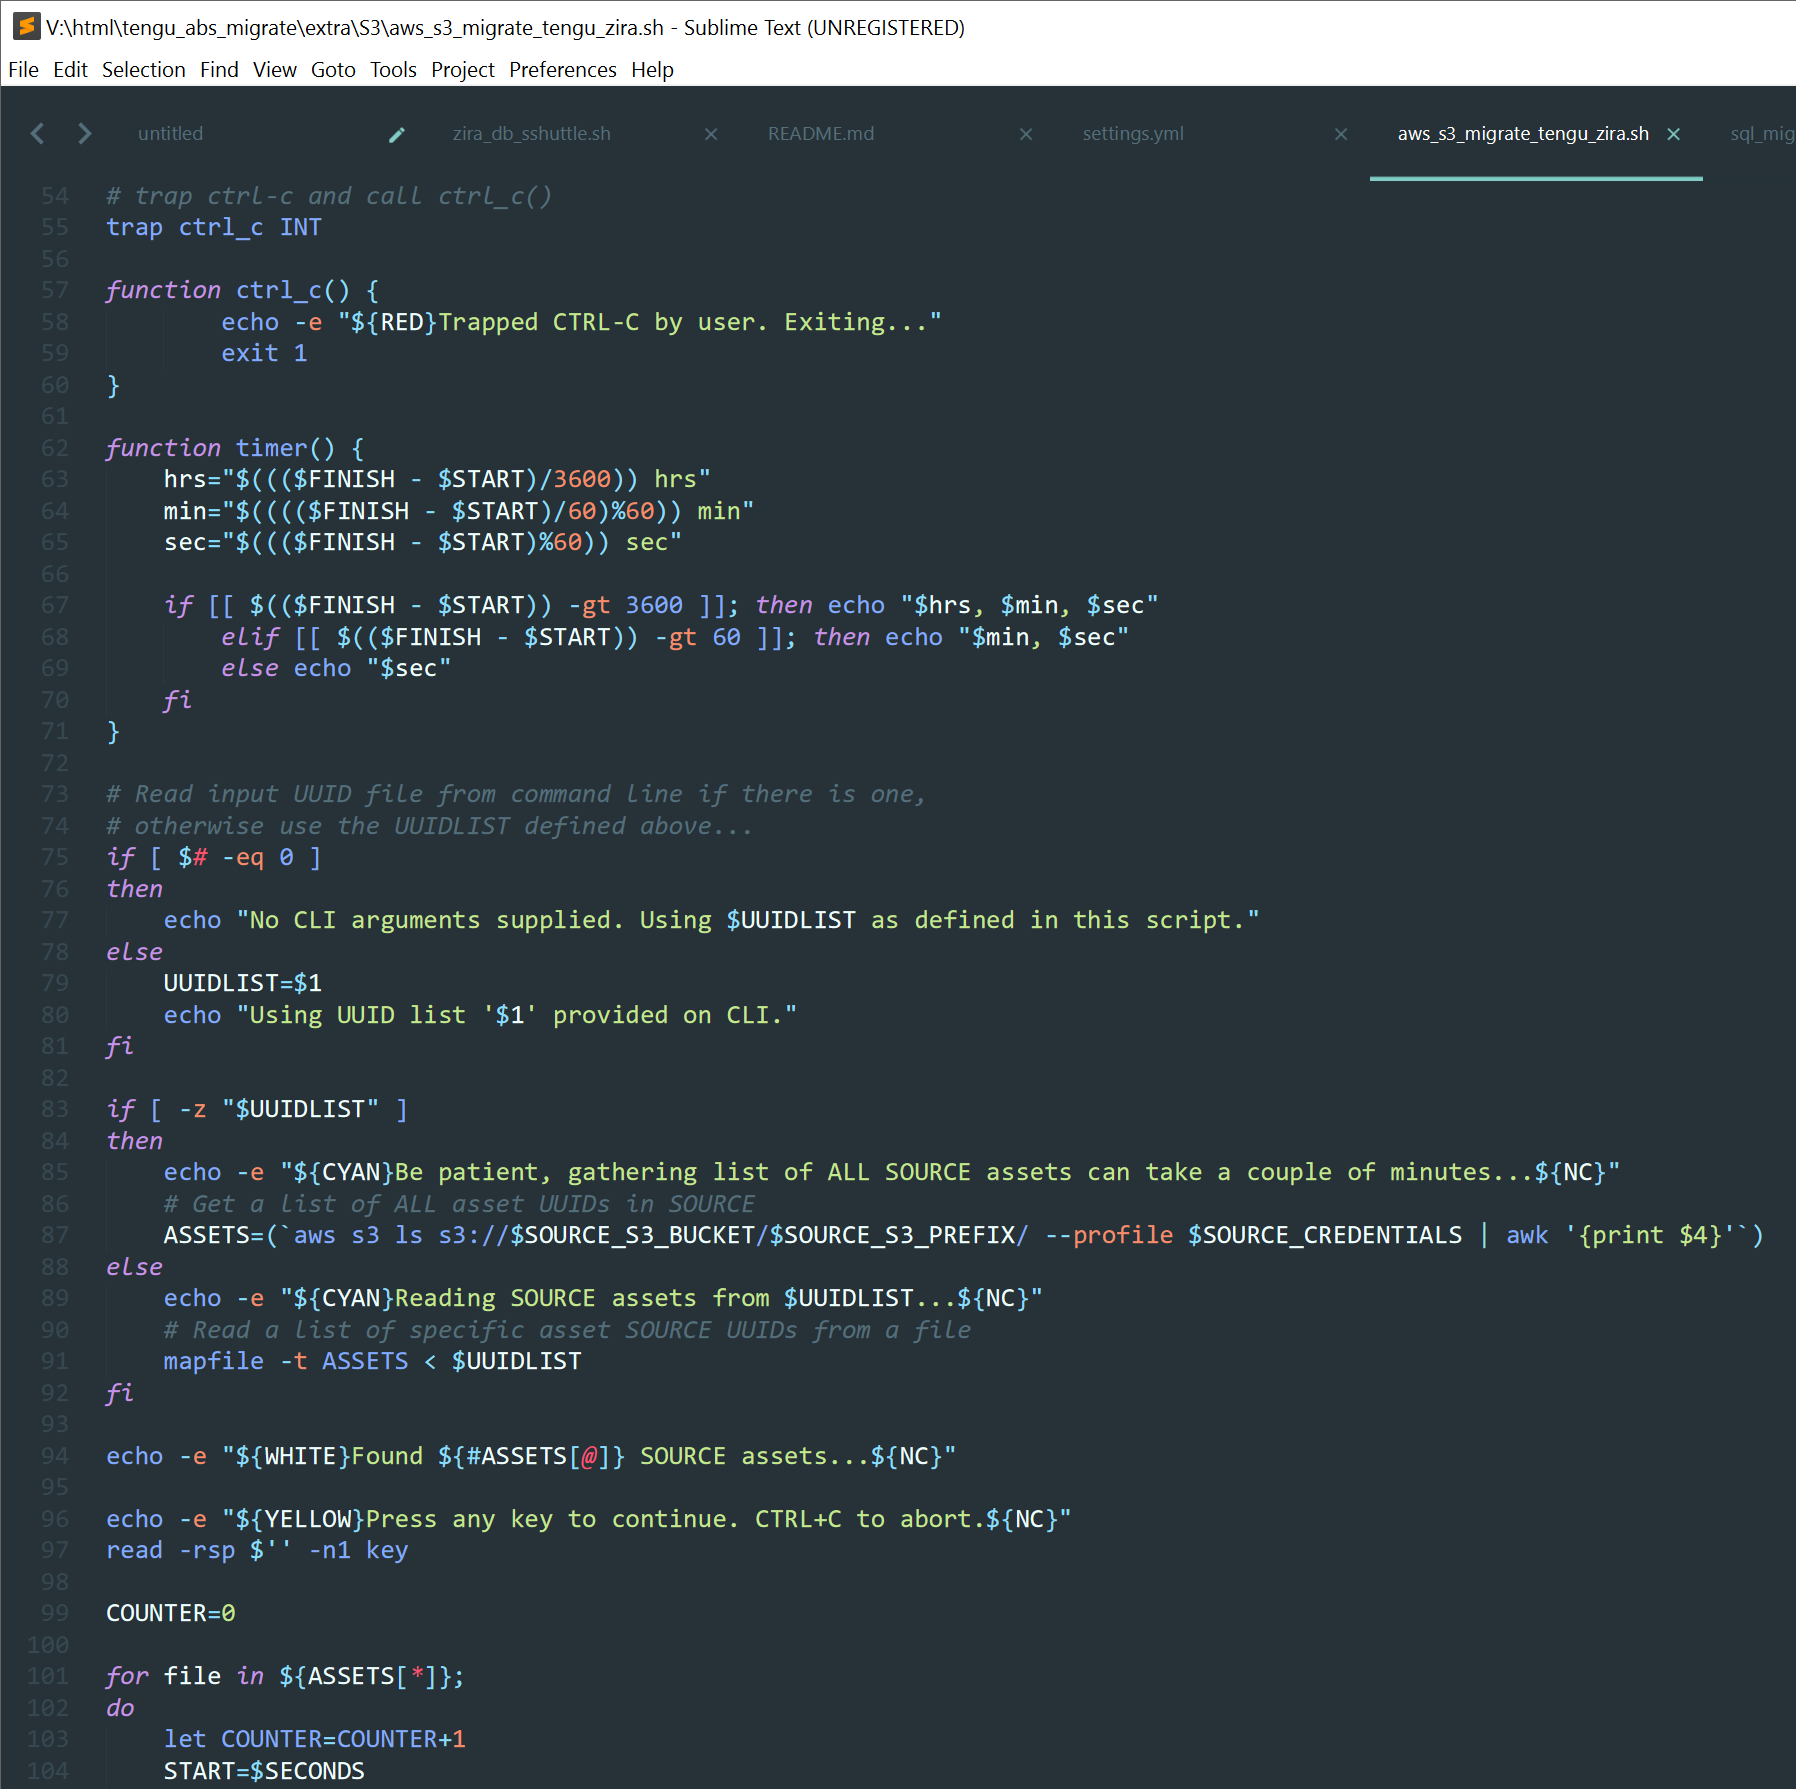Close the zira_db_sshuttle.sh tab with its X icon
This screenshot has height=1789, width=1796.
[x=711, y=133]
